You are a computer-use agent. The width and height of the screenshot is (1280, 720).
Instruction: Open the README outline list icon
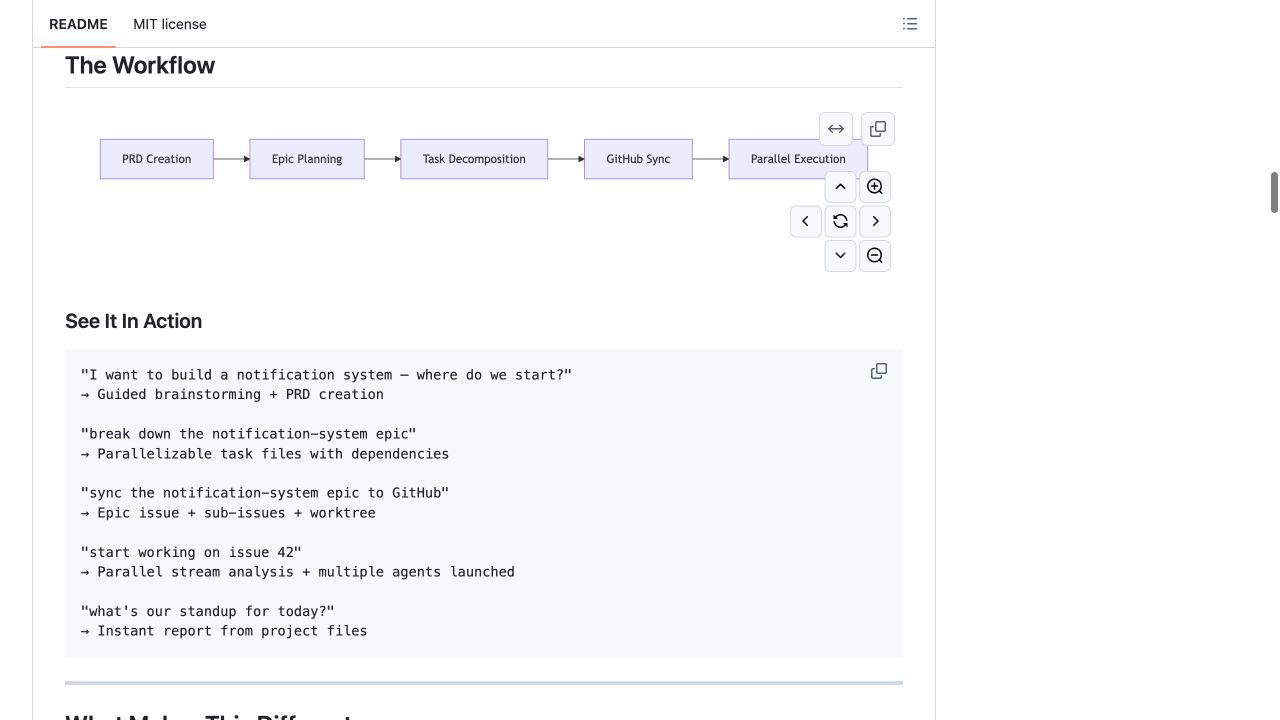[910, 24]
